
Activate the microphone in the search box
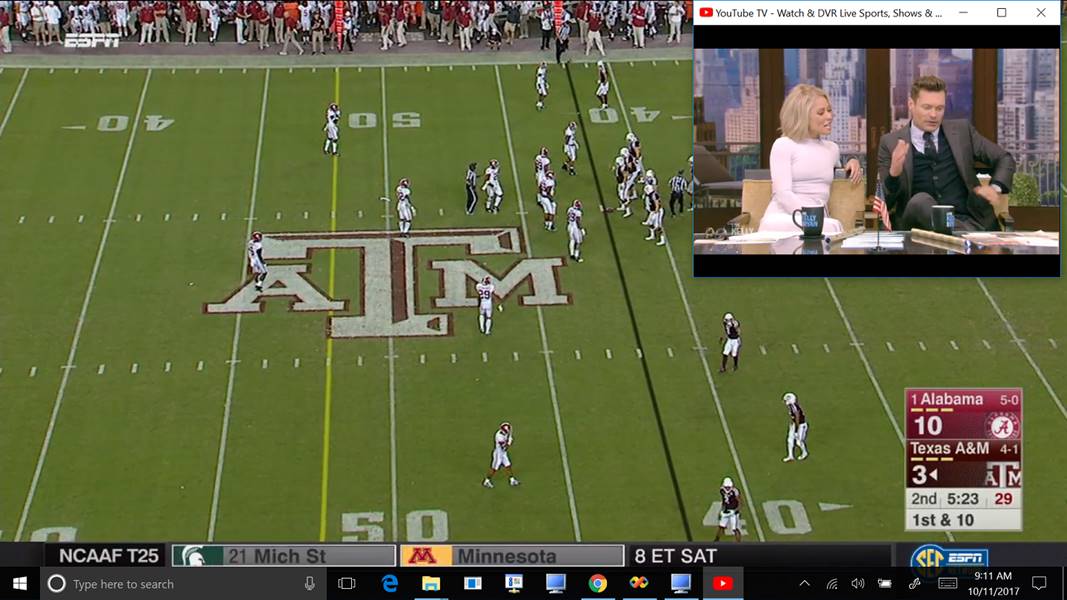pyautogui.click(x=310, y=584)
